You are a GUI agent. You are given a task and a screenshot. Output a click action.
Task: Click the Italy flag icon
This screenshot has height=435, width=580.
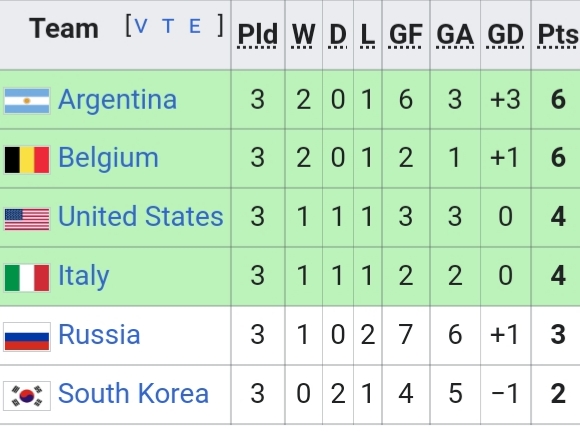coord(27,277)
